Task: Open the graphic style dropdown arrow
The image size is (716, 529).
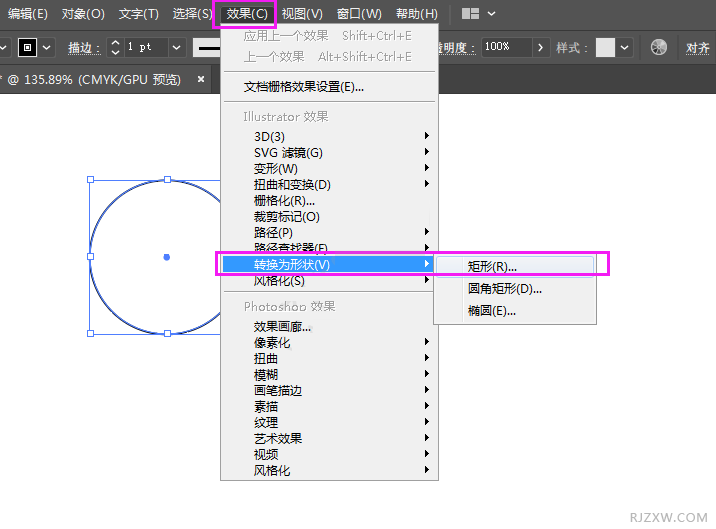Action: pos(625,47)
